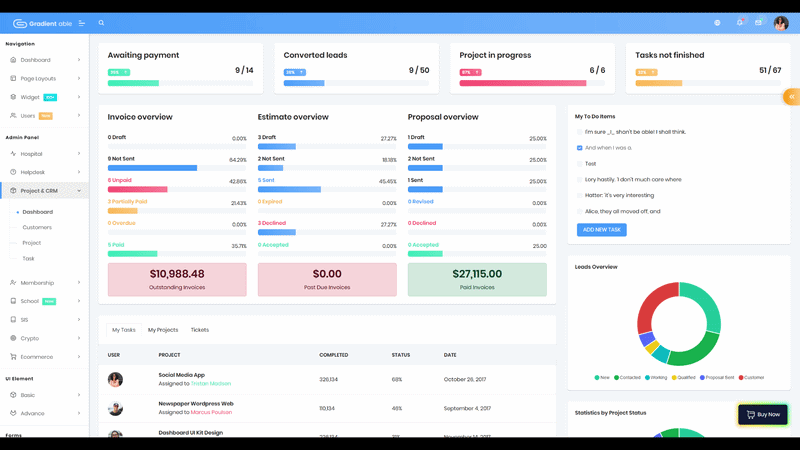The image size is (800, 450).
Task: Click the School sidebar icon
Action: (13, 301)
